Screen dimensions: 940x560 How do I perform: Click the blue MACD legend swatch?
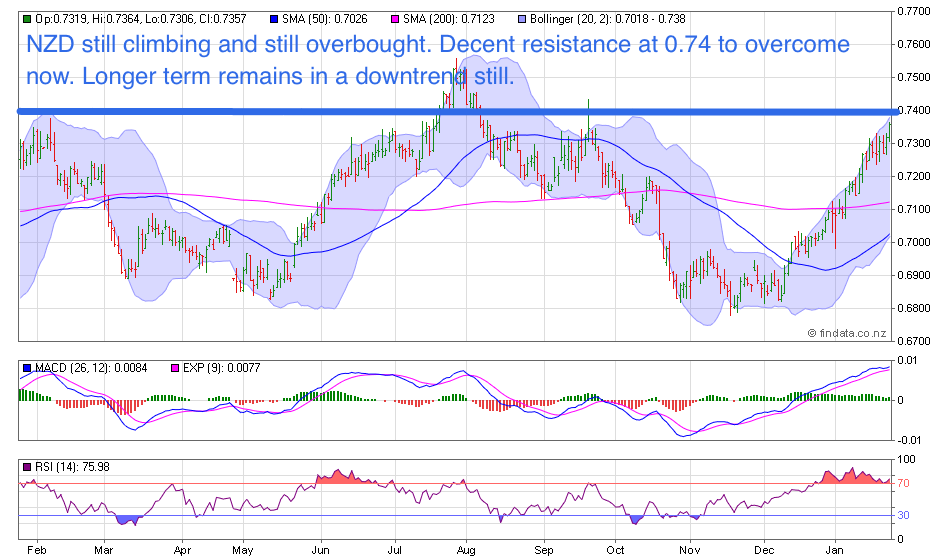point(27,370)
